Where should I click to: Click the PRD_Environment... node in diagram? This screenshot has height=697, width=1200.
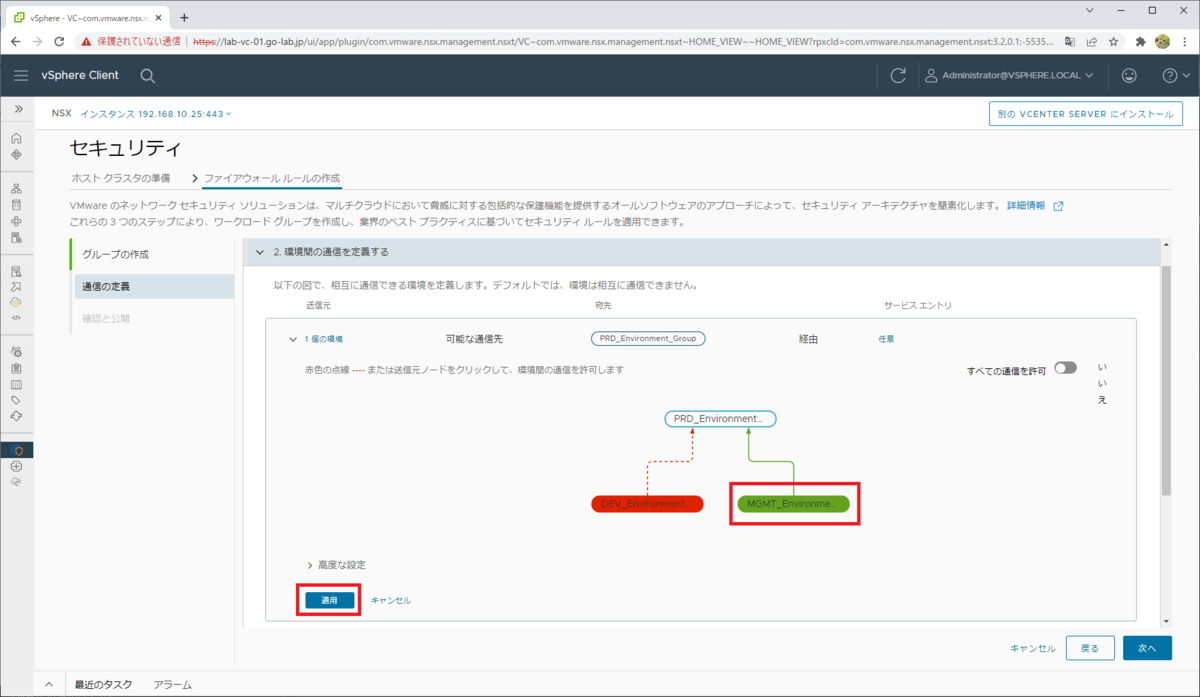coord(720,419)
